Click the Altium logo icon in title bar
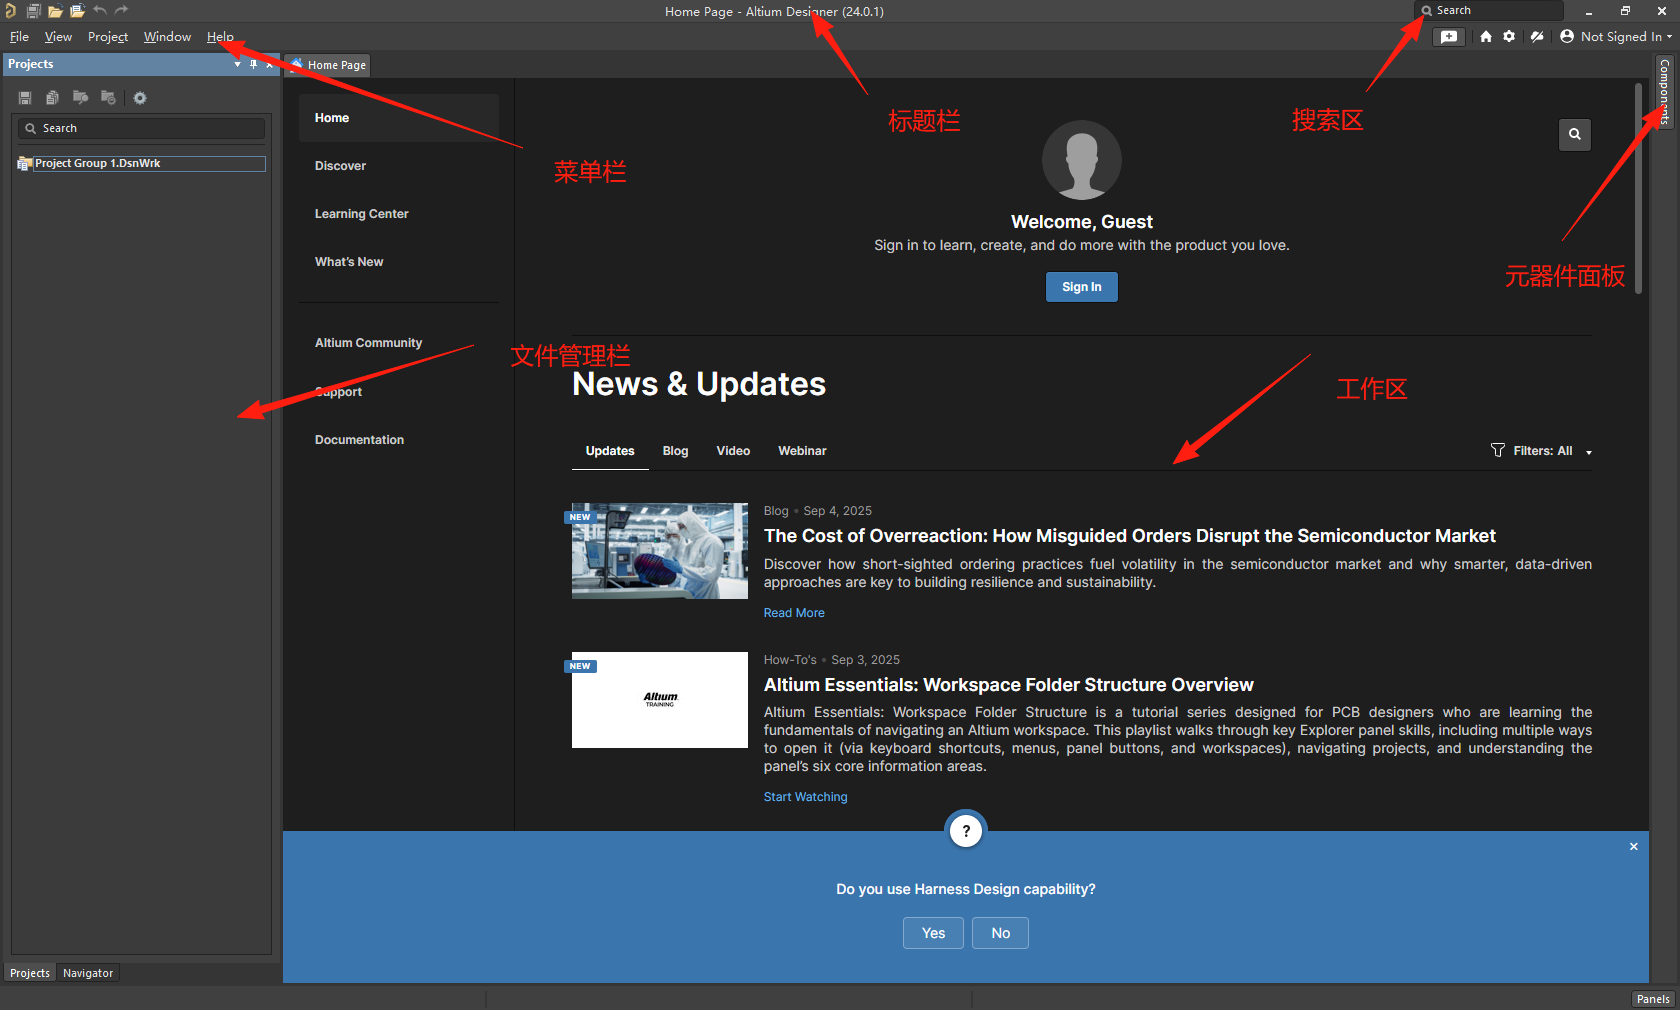The height and width of the screenshot is (1010, 1680). (x=10, y=11)
